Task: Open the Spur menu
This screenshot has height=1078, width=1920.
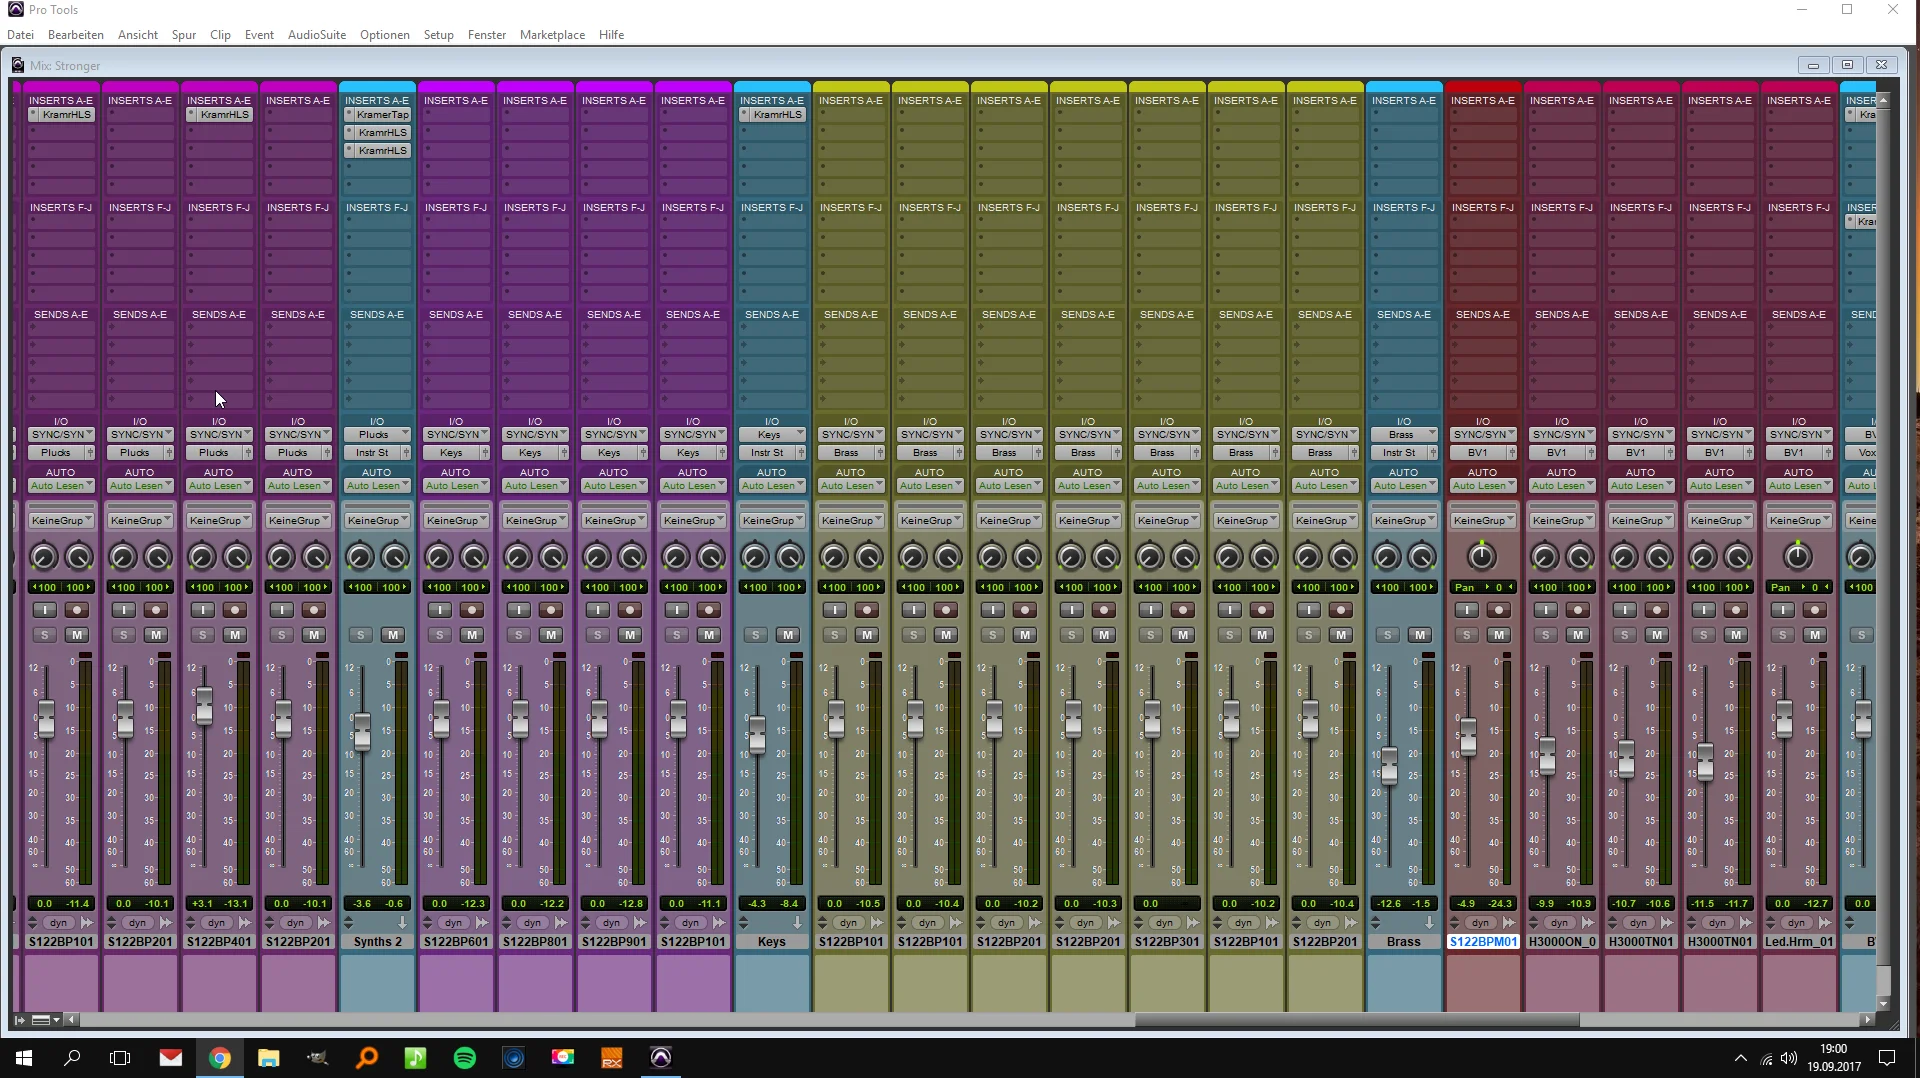Action: (x=184, y=35)
